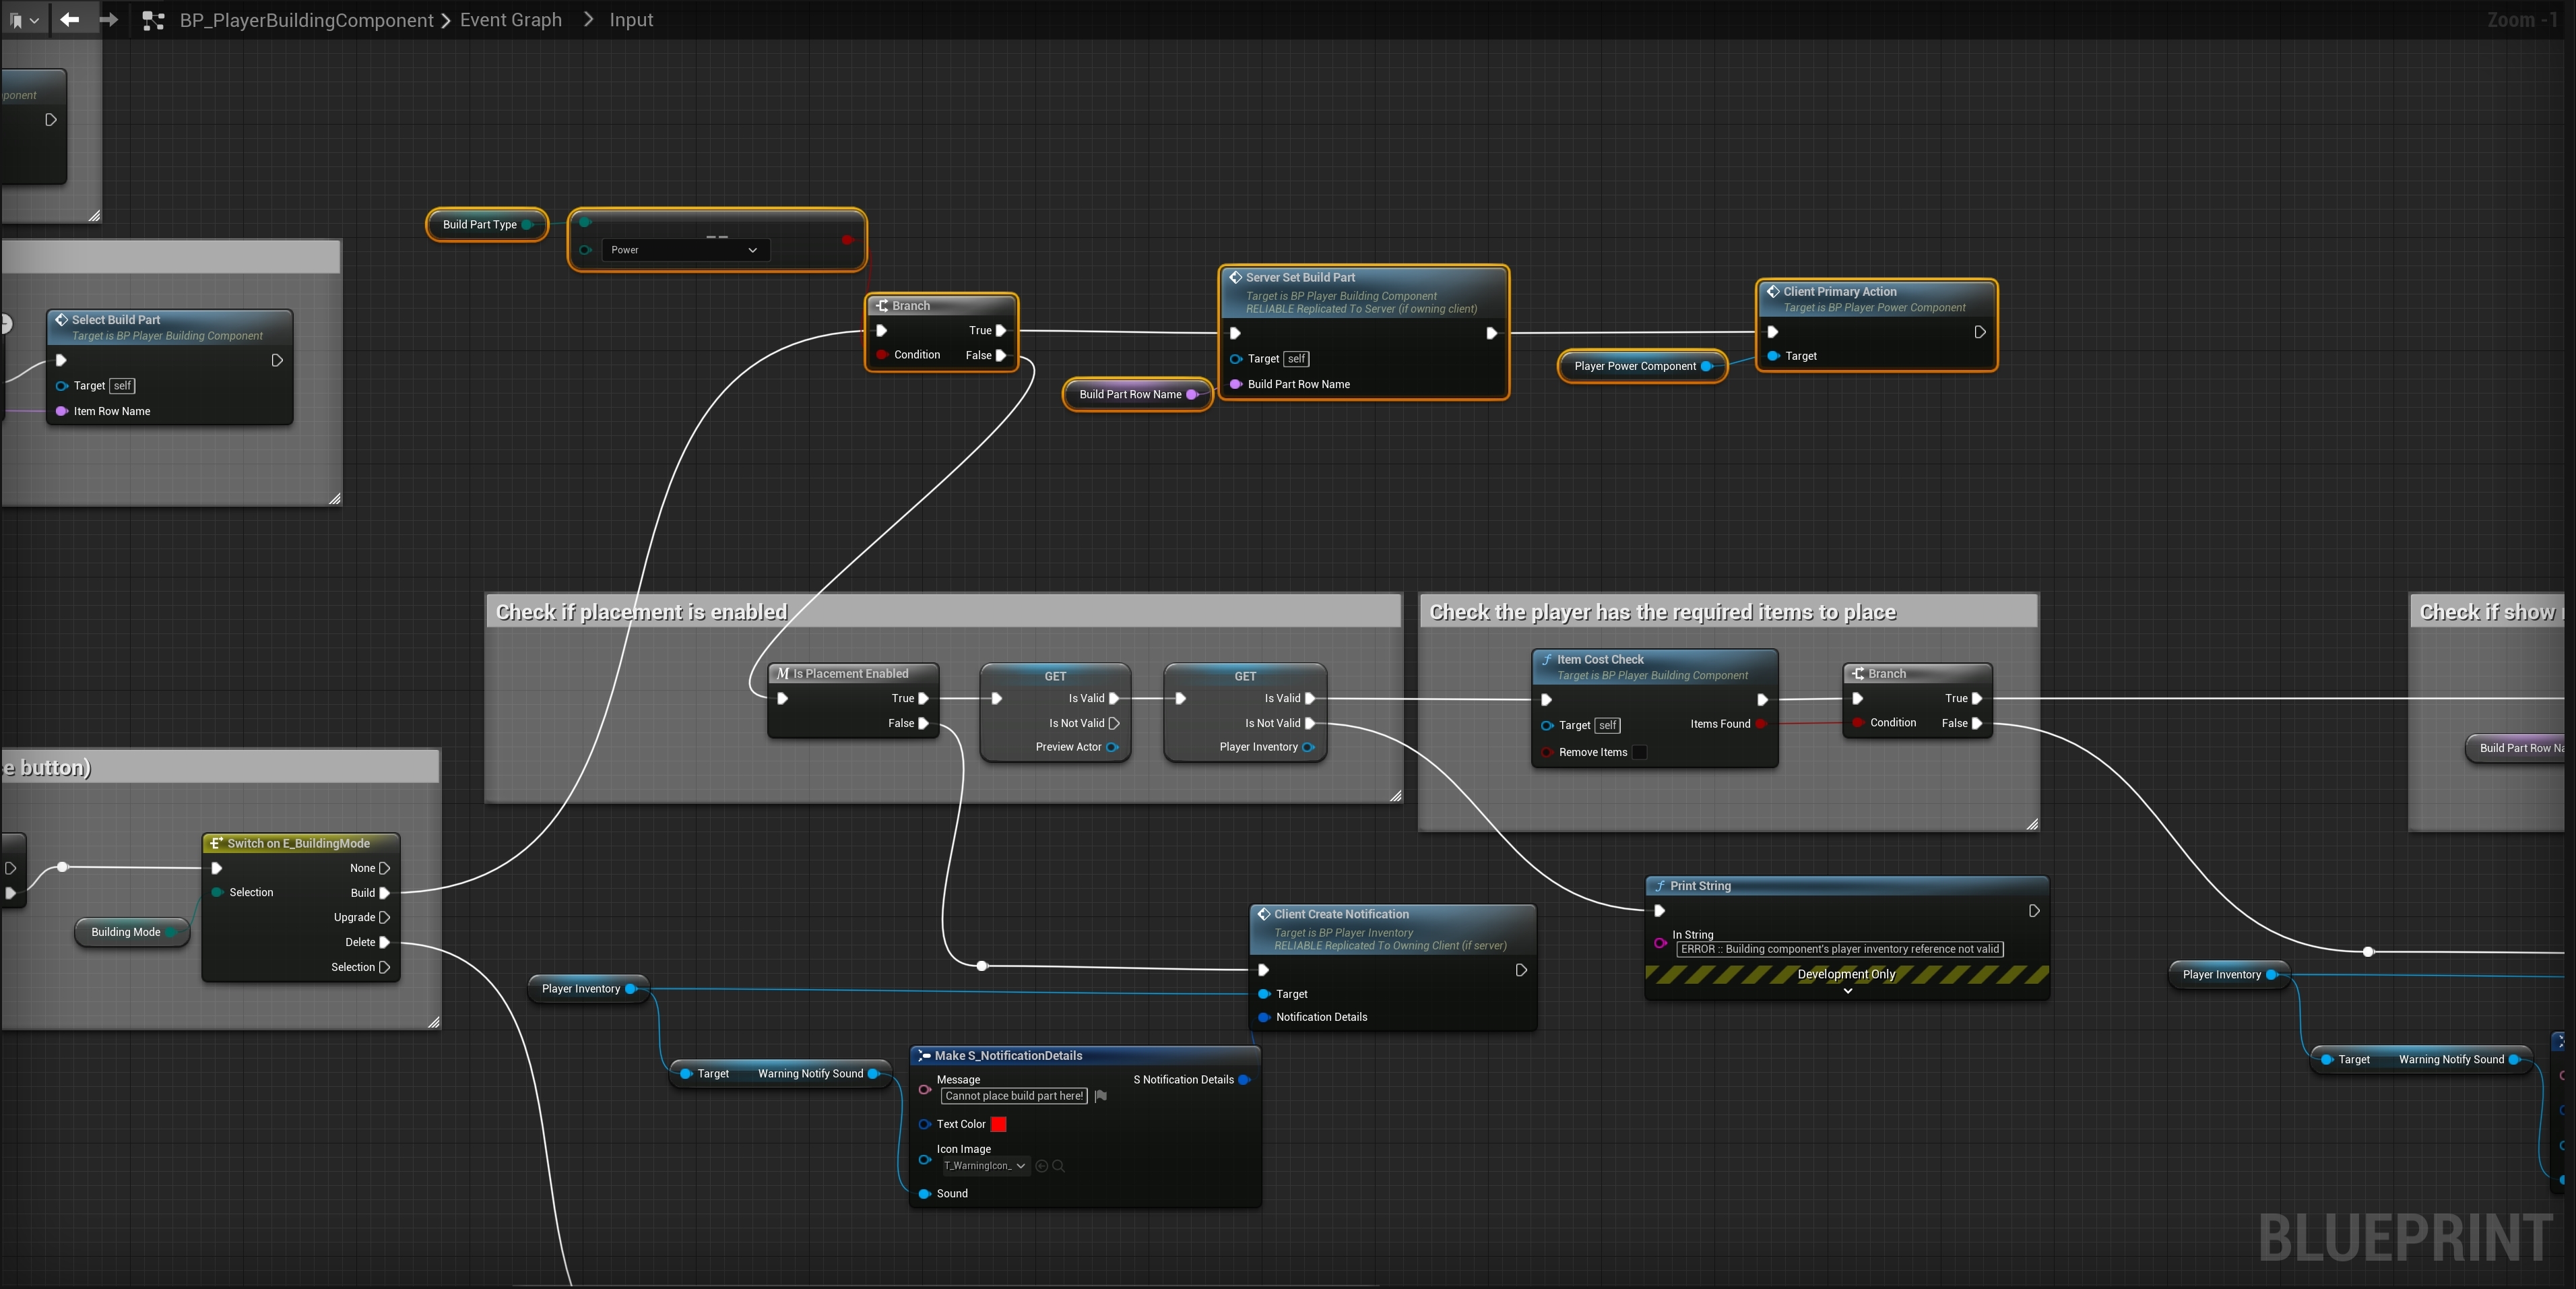This screenshot has height=1289, width=2576.
Task: Open the red Text Color swatch
Action: pyautogui.click(x=998, y=1124)
